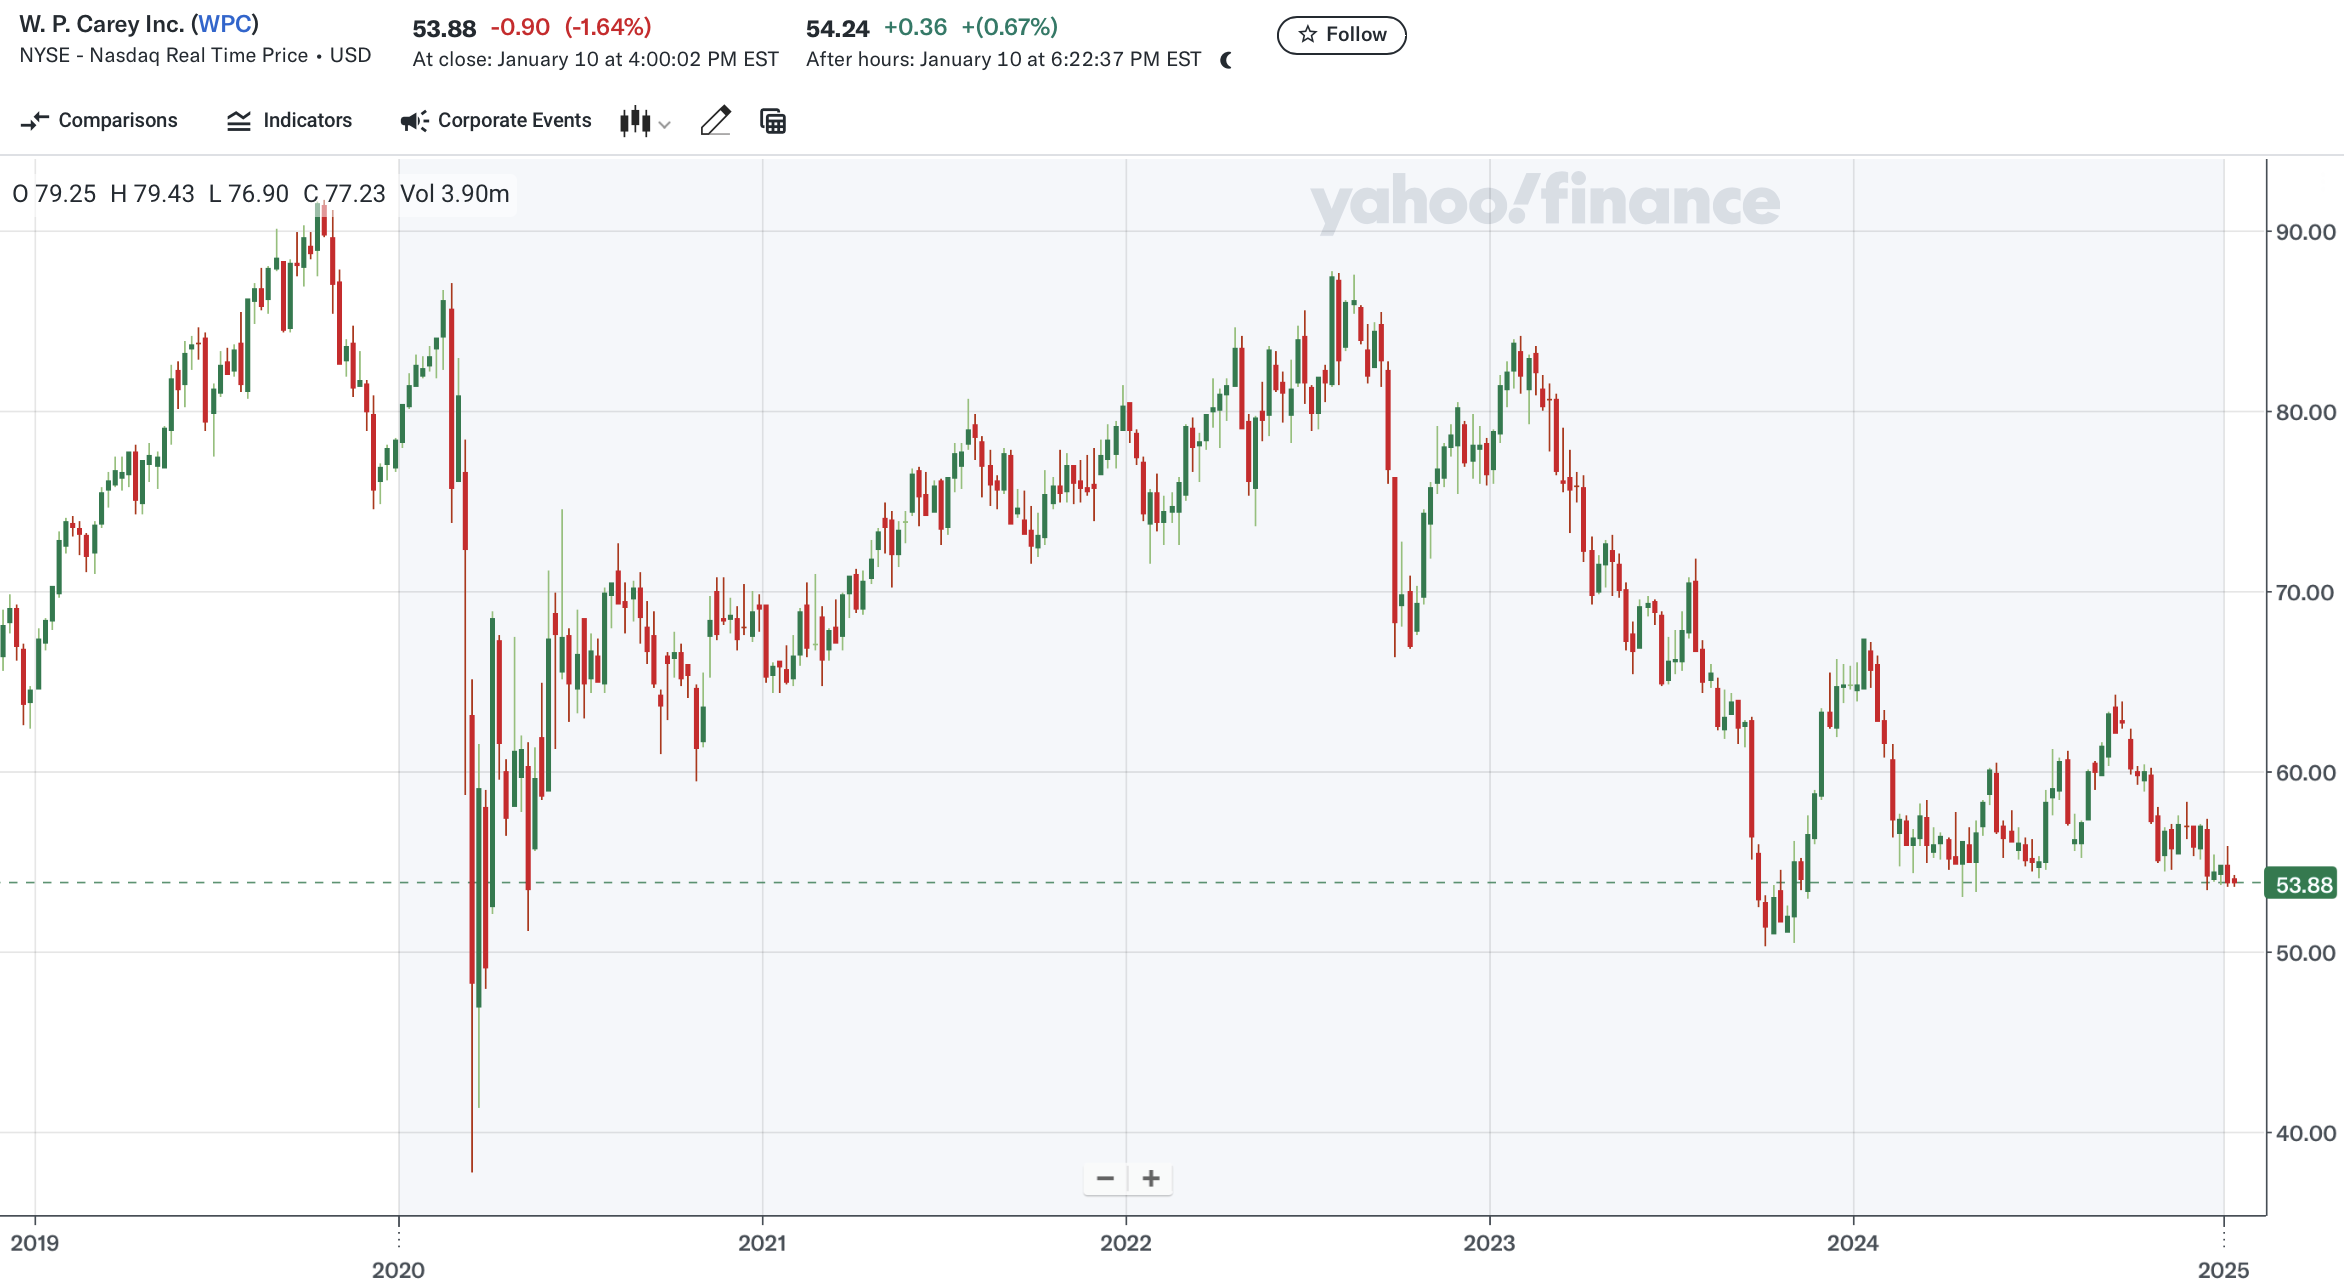Click the W. P. Carey Inc. title

click(102, 24)
